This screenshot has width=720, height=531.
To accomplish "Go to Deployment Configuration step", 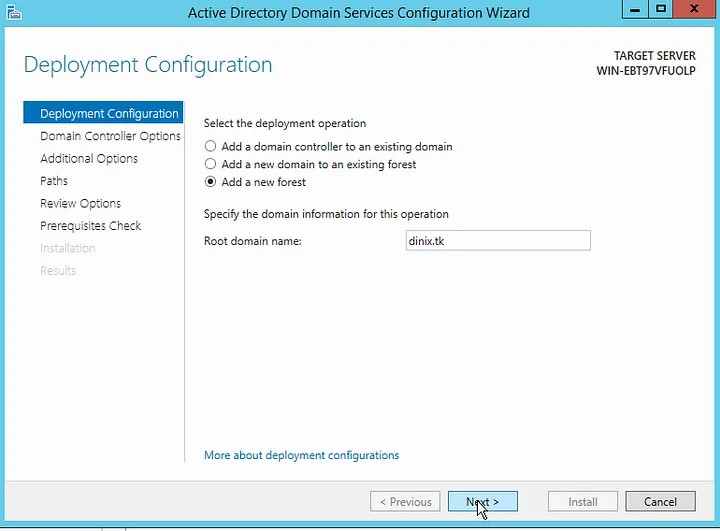I will [x=103, y=113].
